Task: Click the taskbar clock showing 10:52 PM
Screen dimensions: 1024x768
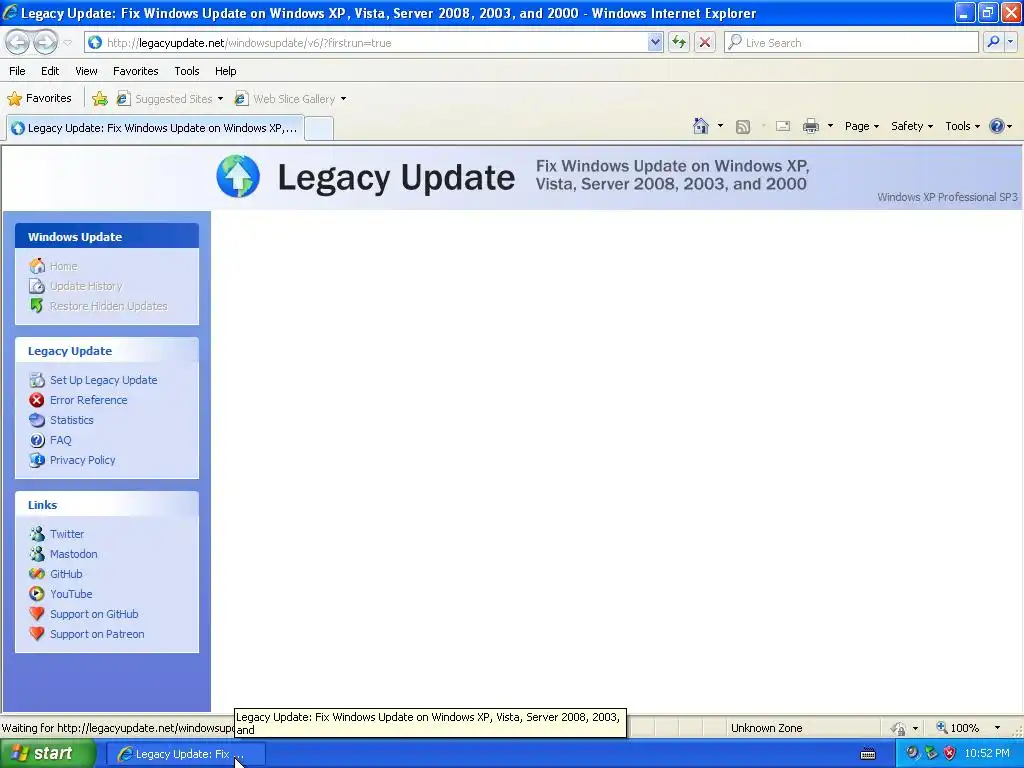Action: pyautogui.click(x=987, y=754)
